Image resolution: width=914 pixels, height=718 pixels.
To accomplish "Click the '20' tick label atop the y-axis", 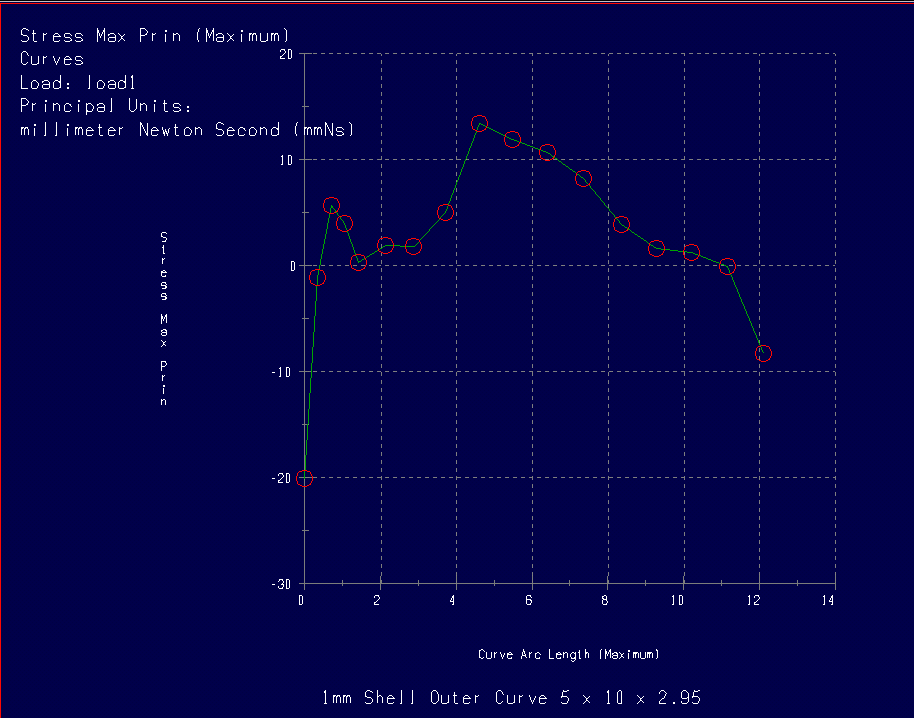I will (x=286, y=54).
